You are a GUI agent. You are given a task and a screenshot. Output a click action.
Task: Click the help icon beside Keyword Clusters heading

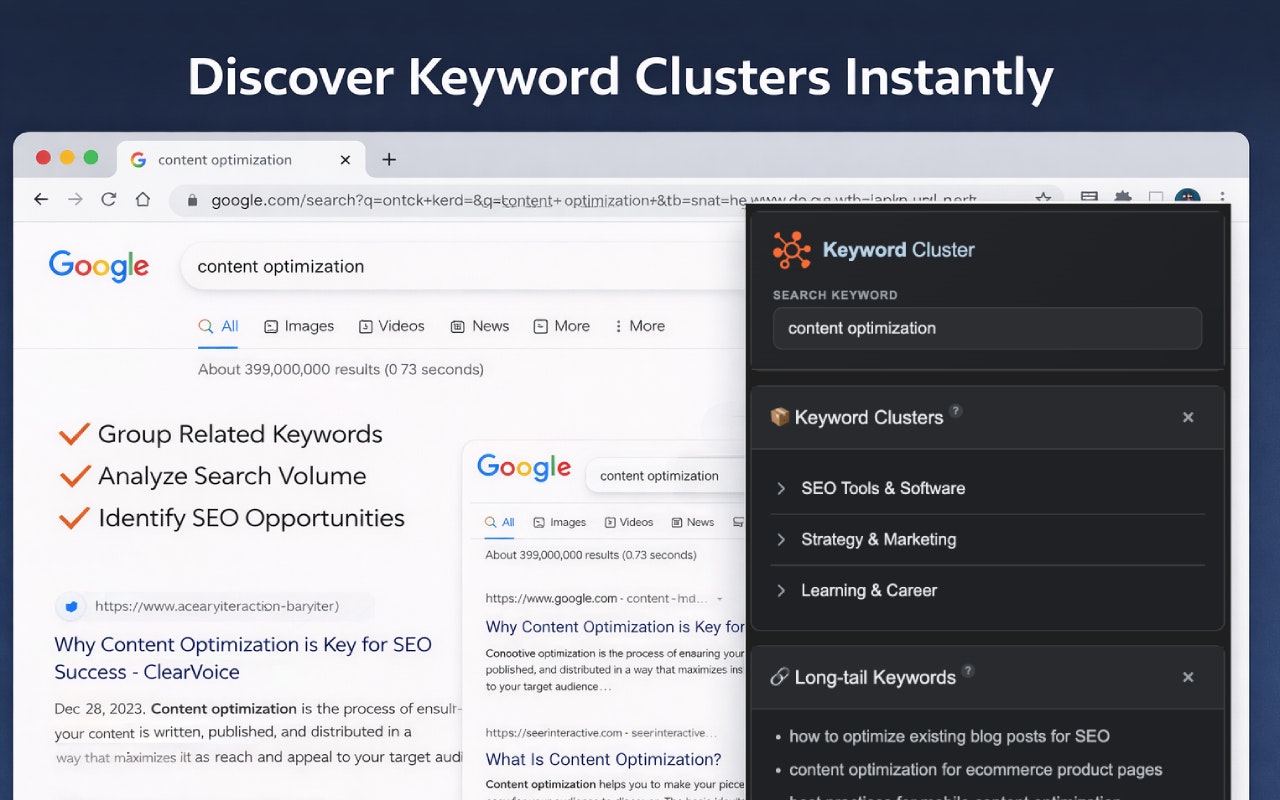click(956, 409)
